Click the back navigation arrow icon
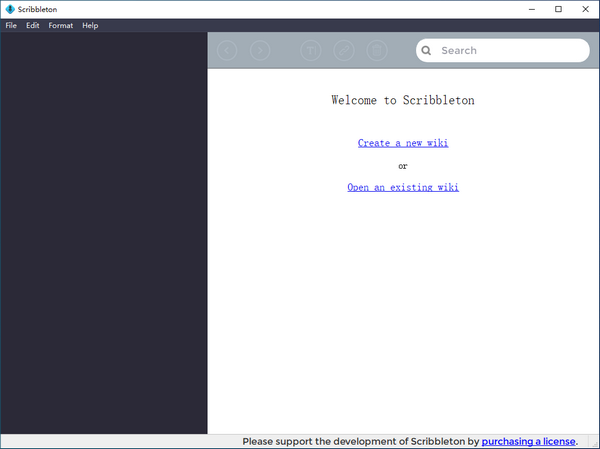The image size is (600, 449). 228,50
